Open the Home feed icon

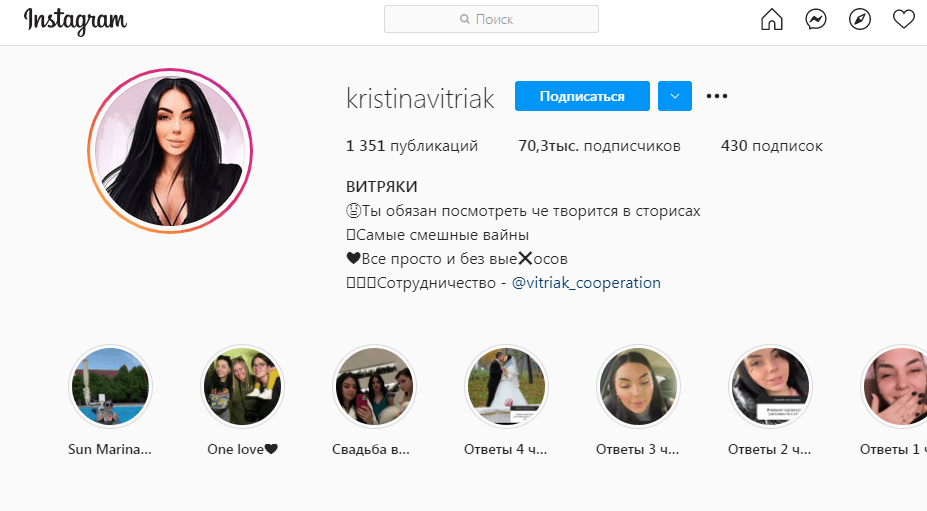[x=772, y=20]
